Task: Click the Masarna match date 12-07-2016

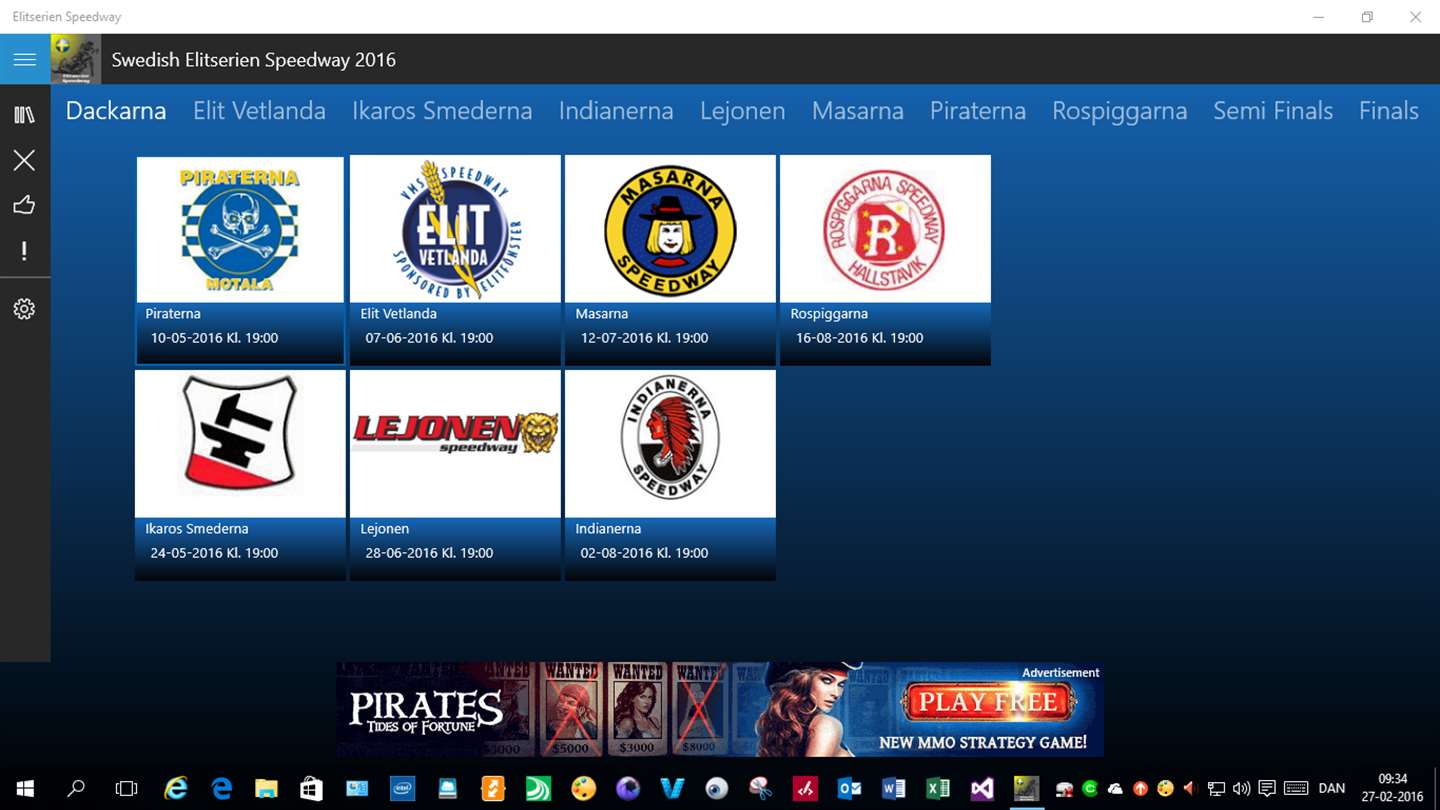Action: point(644,338)
